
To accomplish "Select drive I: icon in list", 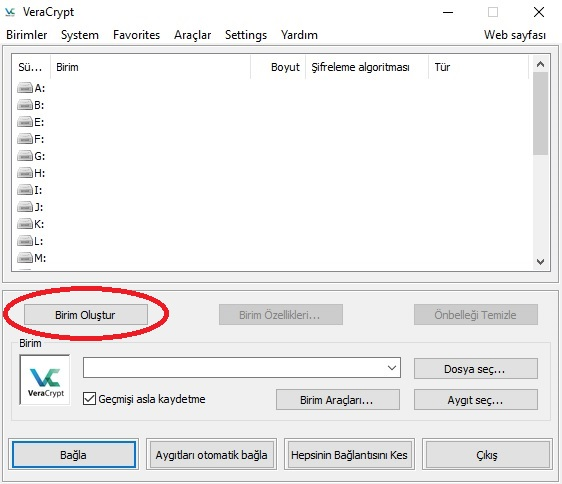I will coord(25,190).
